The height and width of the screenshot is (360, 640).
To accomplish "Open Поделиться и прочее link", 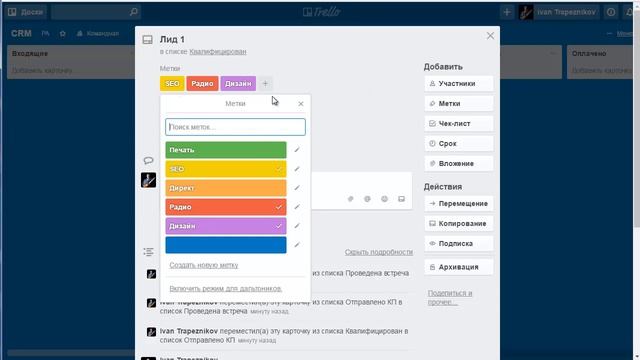I will click(x=450, y=298).
